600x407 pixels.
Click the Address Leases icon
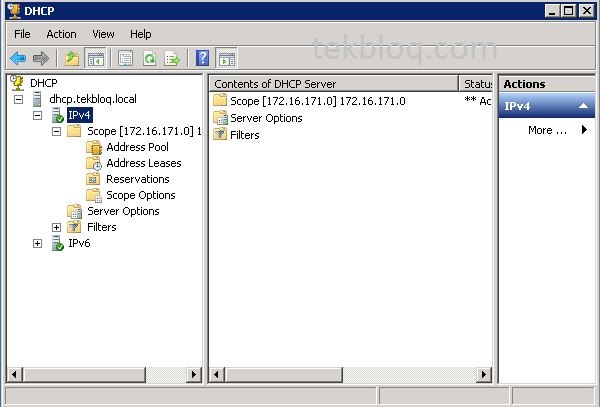(x=94, y=163)
